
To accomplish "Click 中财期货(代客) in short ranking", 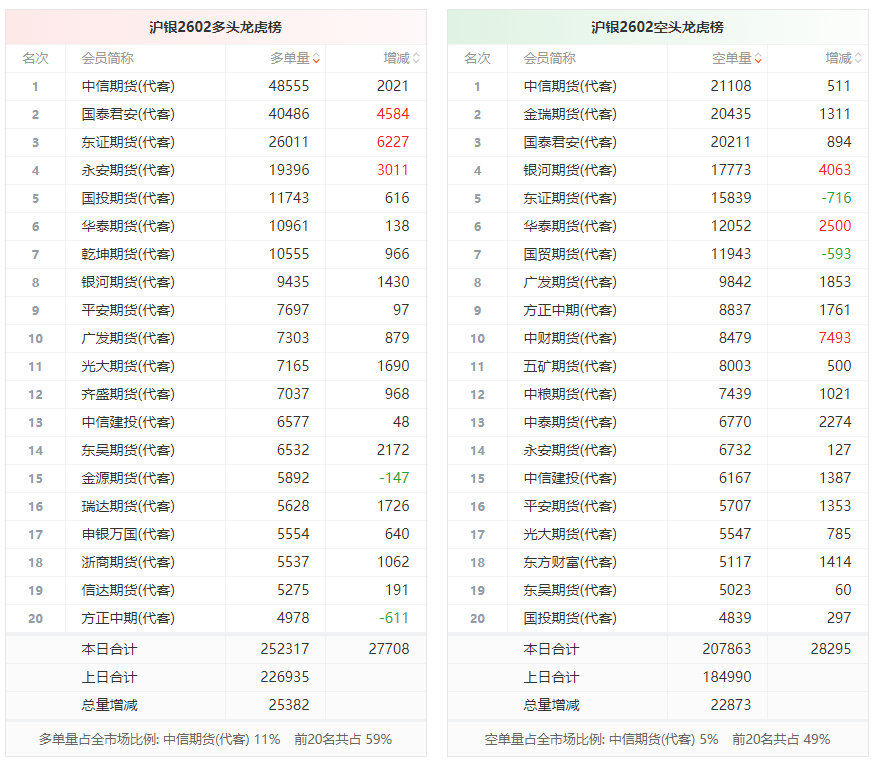I will pyautogui.click(x=570, y=338).
